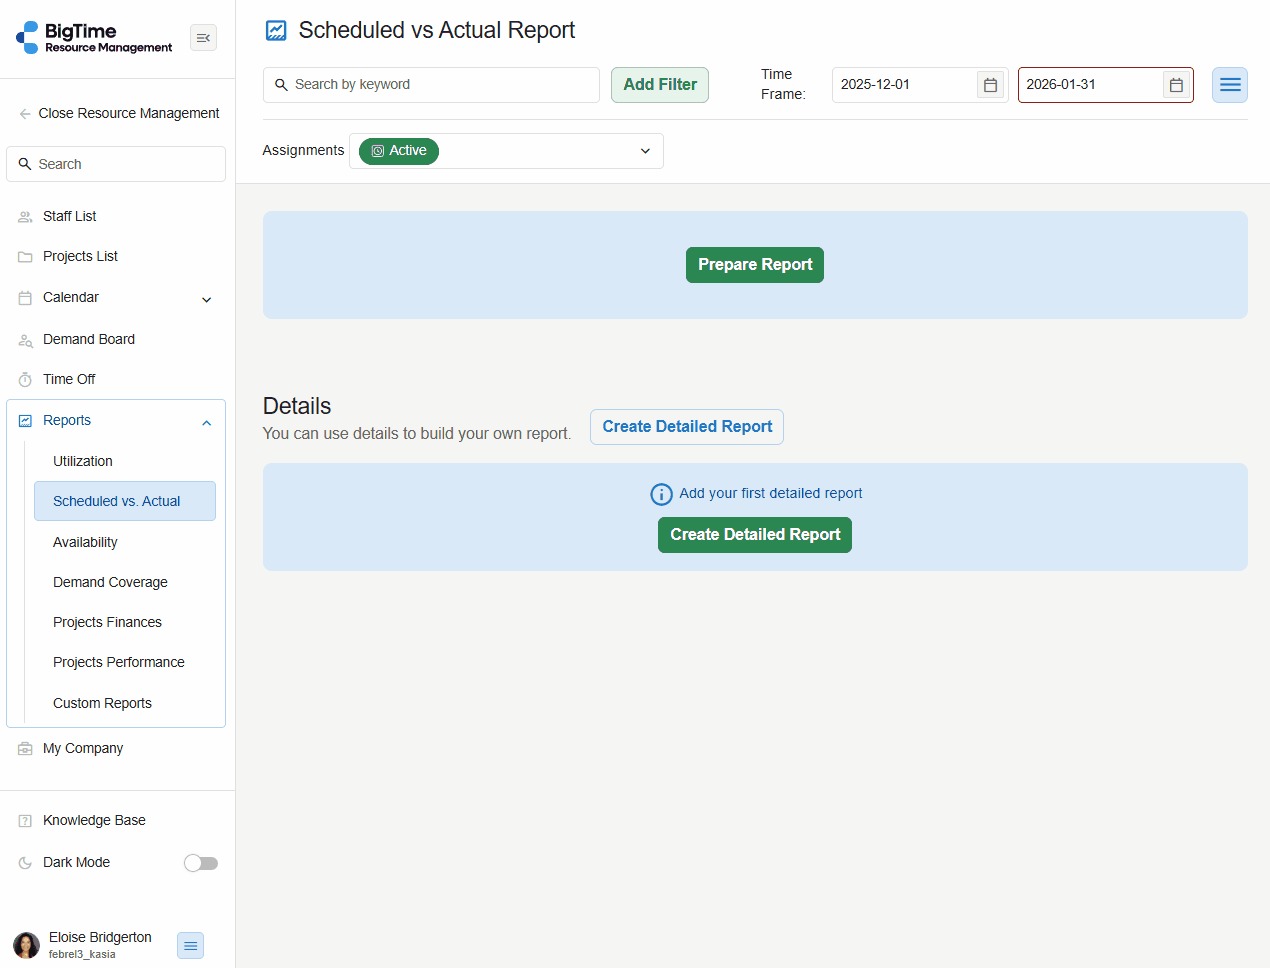Click the Search by keyword field

pos(440,85)
